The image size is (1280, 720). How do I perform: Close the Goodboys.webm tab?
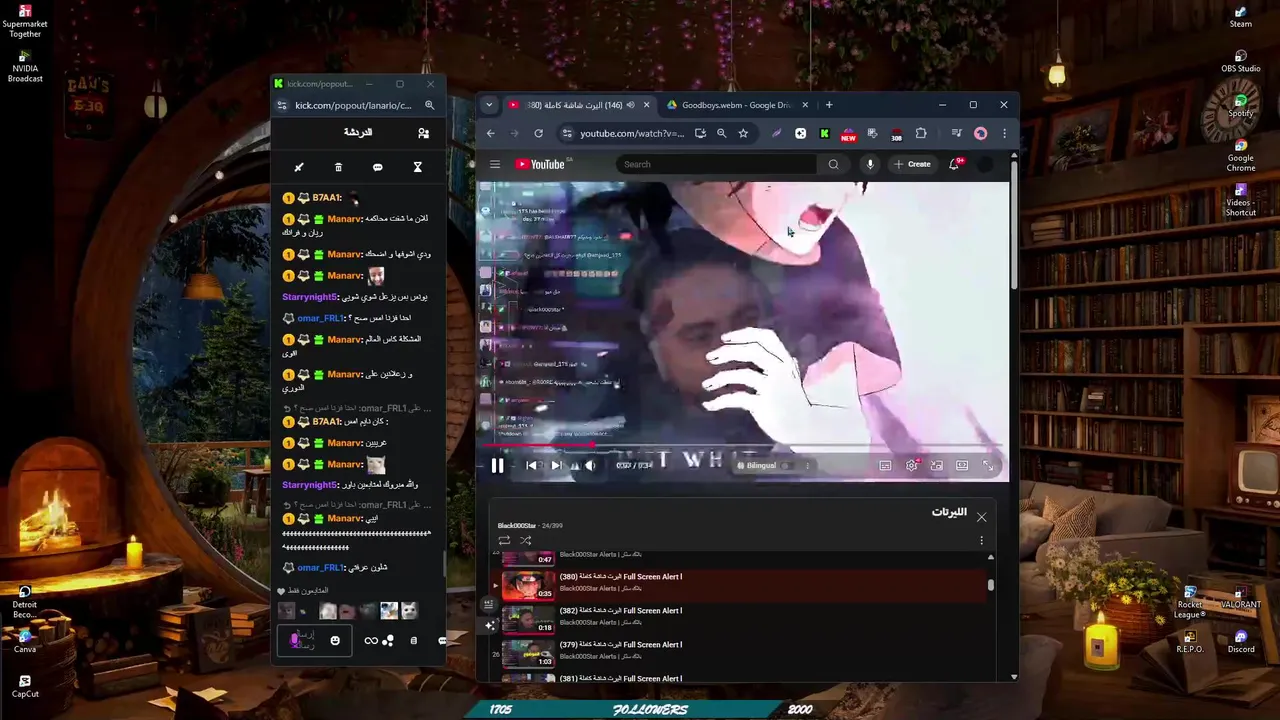pos(805,105)
